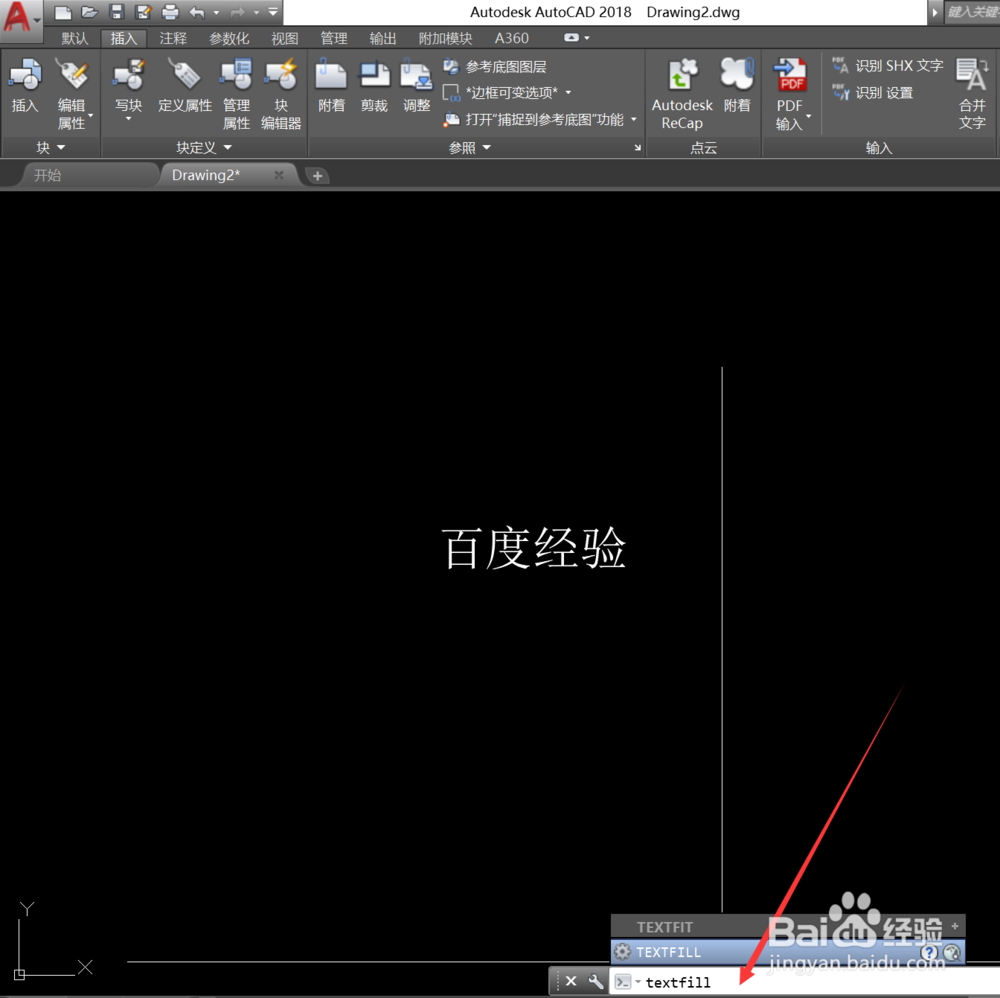Close the Drawing2* tab
Viewport: 1000px width, 998px height.
tap(279, 175)
